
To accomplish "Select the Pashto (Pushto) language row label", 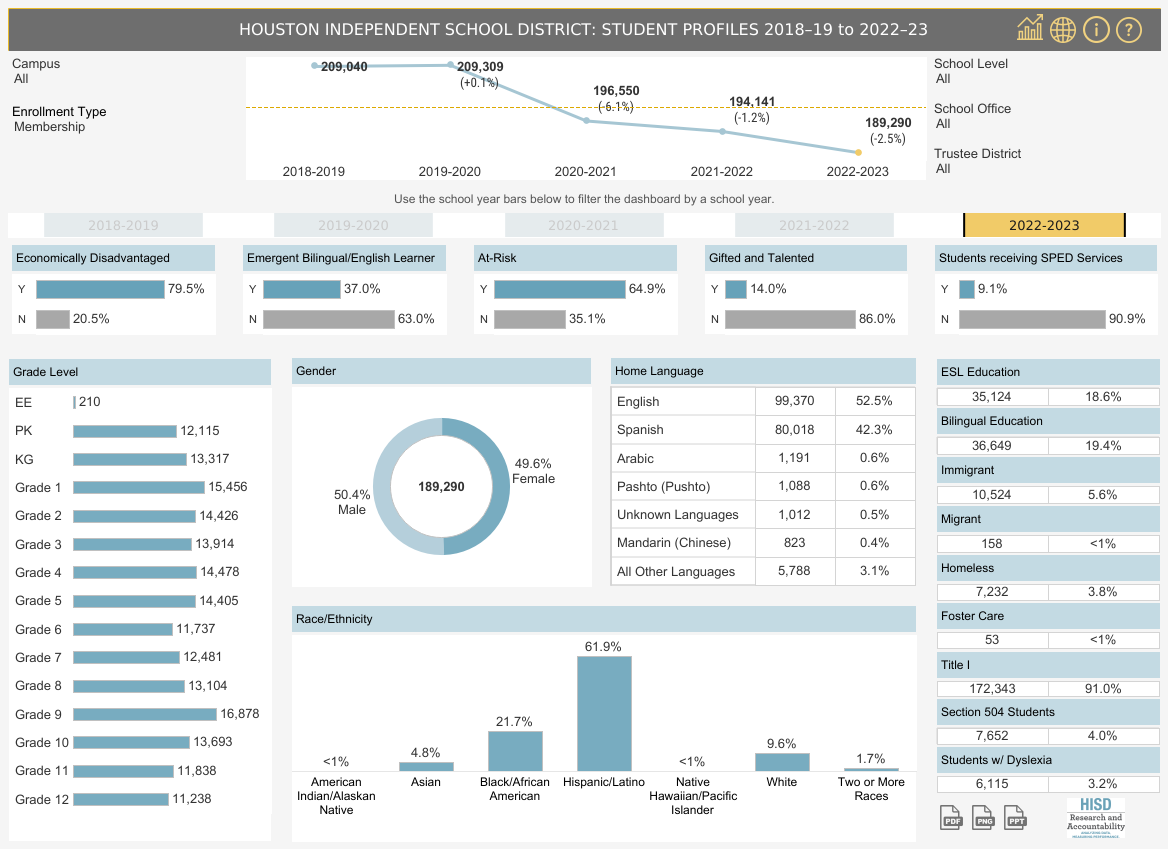I will tap(664, 487).
